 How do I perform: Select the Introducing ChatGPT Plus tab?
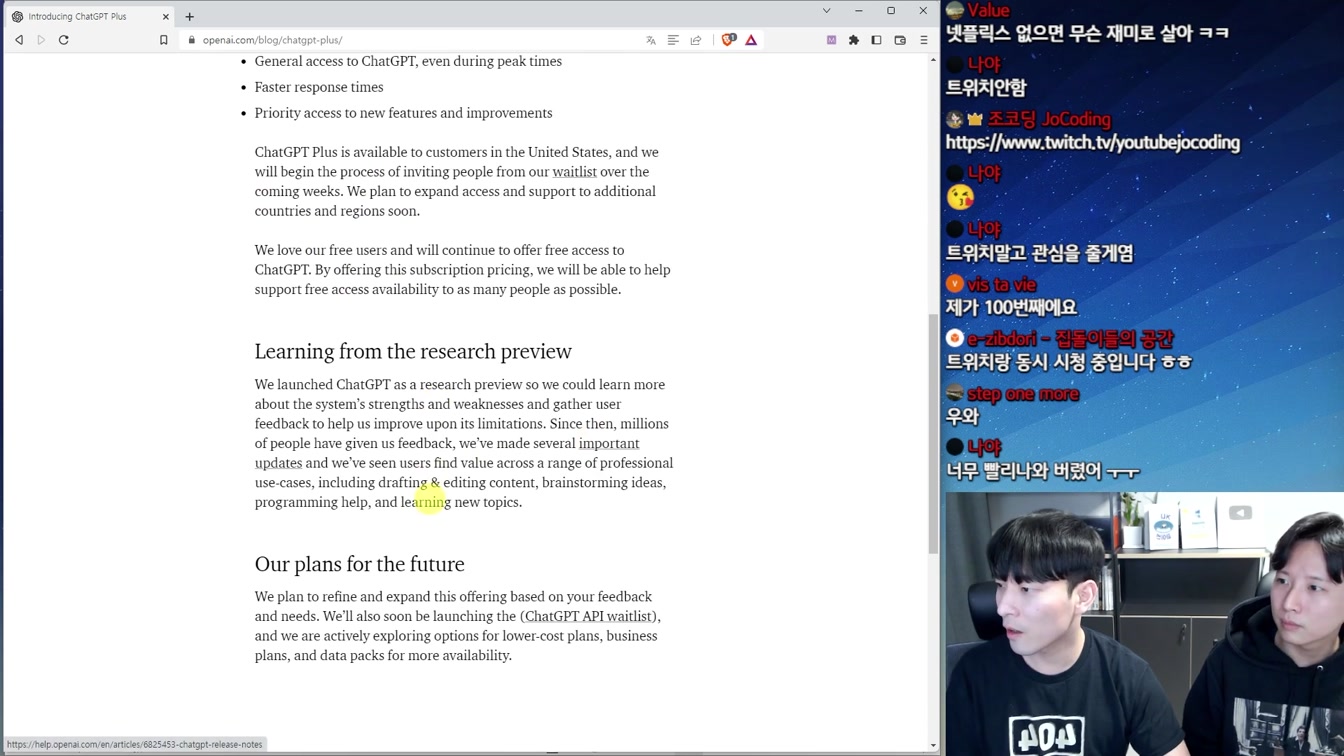click(x=90, y=16)
